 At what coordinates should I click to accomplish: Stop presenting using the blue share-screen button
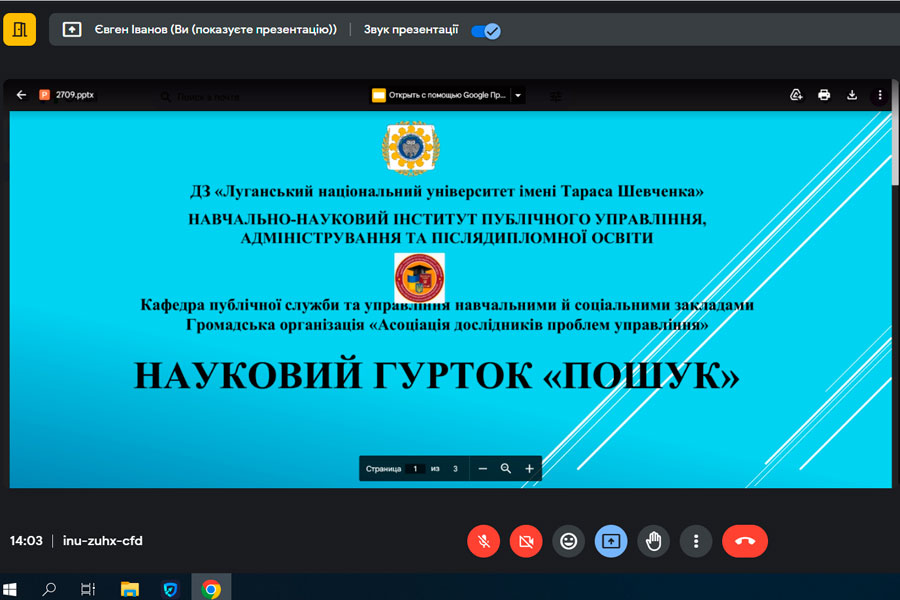[611, 541]
